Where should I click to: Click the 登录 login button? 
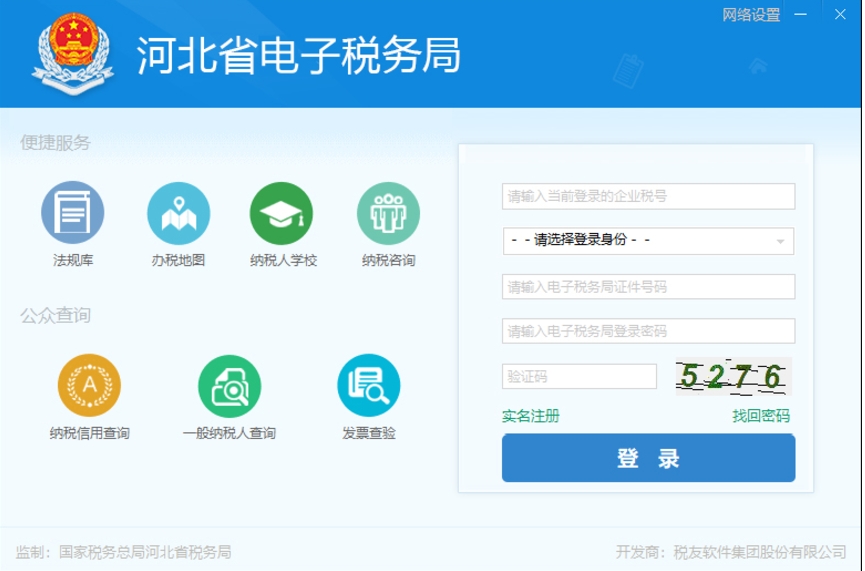pos(648,458)
